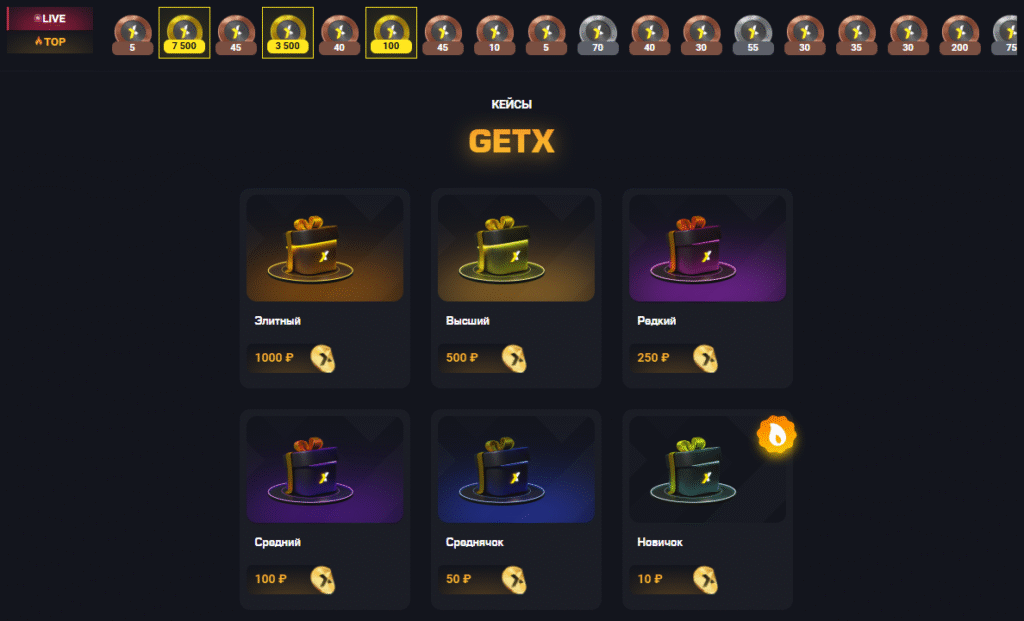The width and height of the screenshot is (1024, 621).
Task: Click the bronze coin showing 35
Action: pos(856,35)
